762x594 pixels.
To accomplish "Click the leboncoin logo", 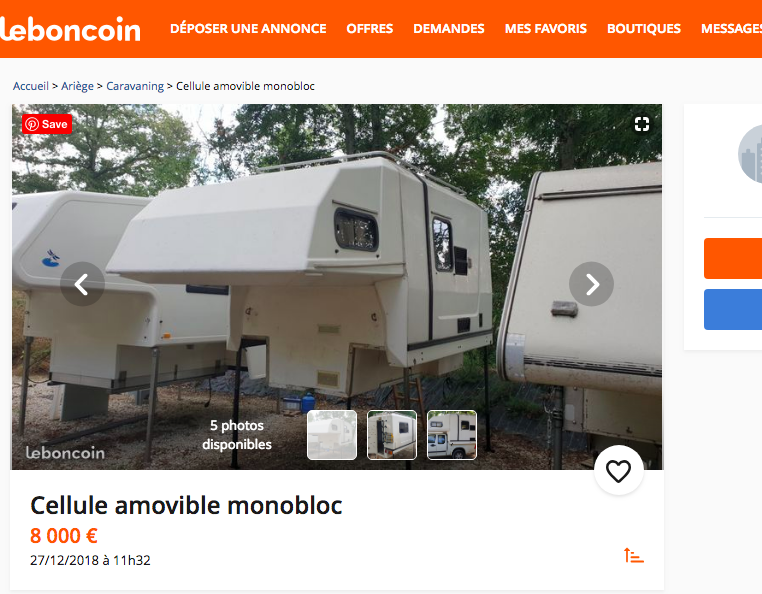I will (70, 29).
